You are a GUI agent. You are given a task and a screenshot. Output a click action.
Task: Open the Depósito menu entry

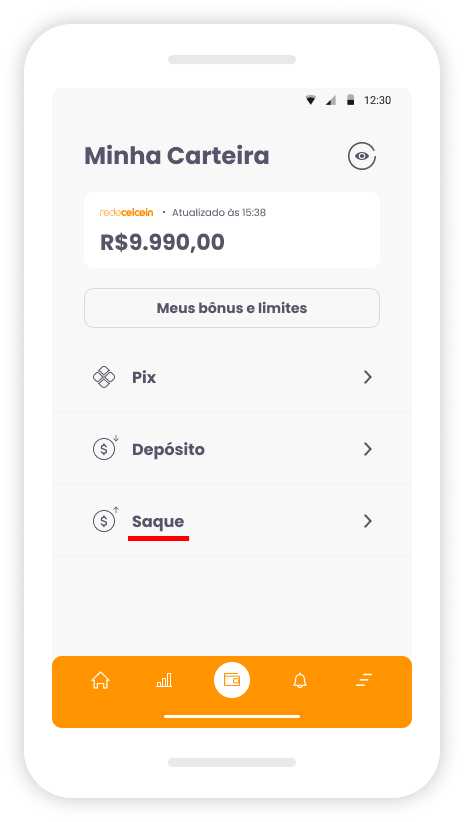(x=232, y=449)
